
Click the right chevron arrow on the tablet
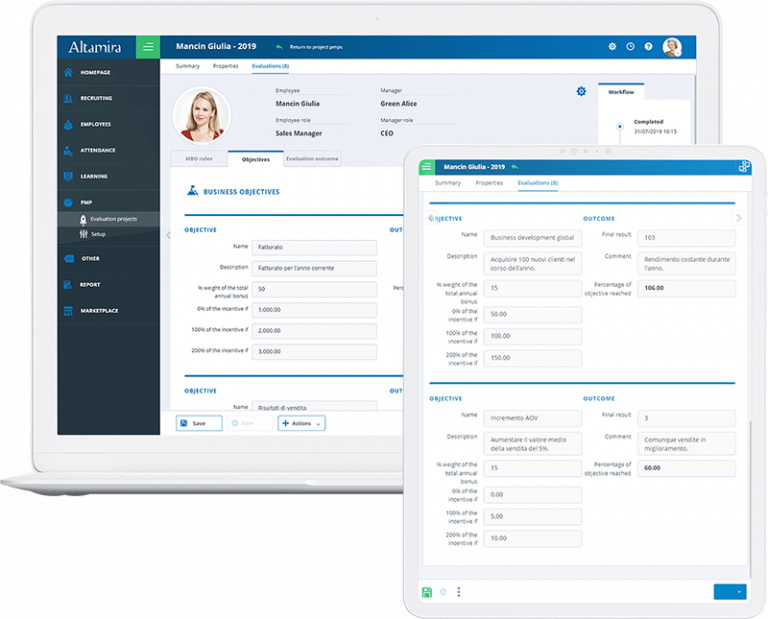pos(739,217)
